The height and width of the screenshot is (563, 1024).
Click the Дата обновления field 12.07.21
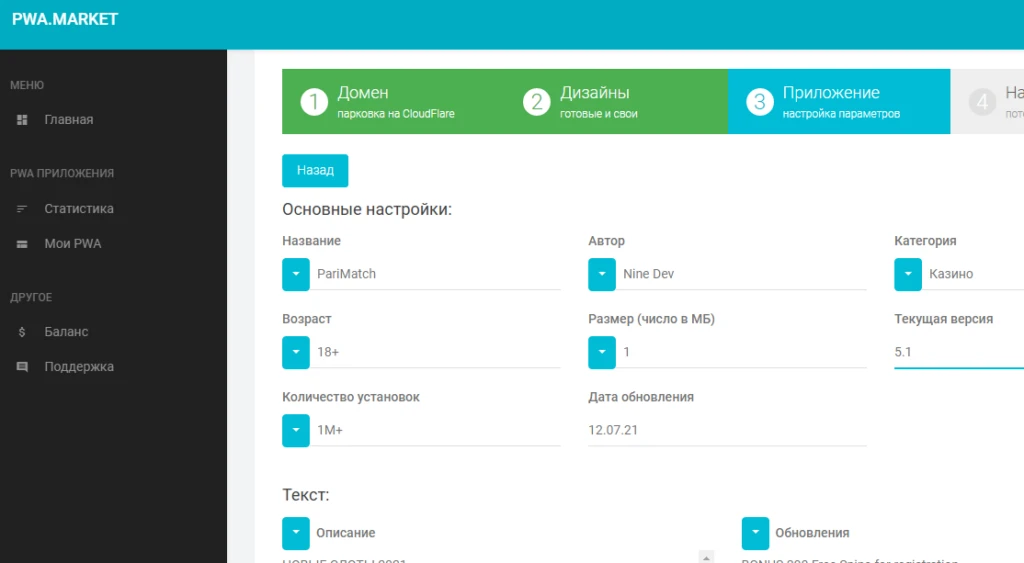(728, 431)
